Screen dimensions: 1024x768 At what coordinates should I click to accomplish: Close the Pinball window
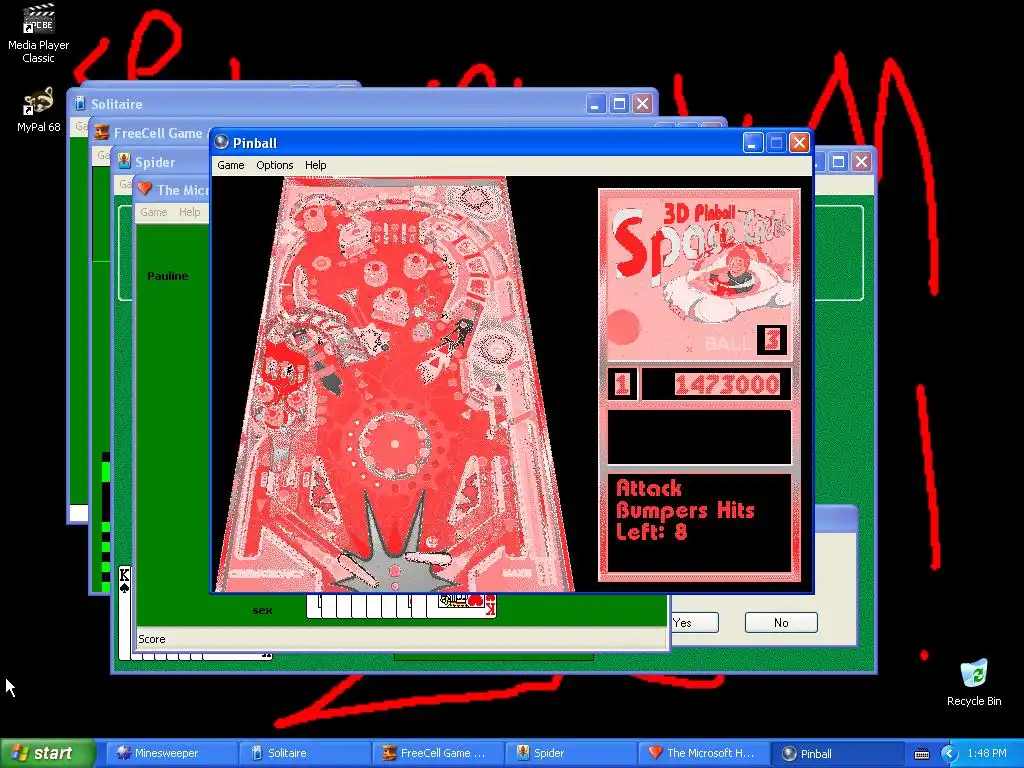point(799,142)
